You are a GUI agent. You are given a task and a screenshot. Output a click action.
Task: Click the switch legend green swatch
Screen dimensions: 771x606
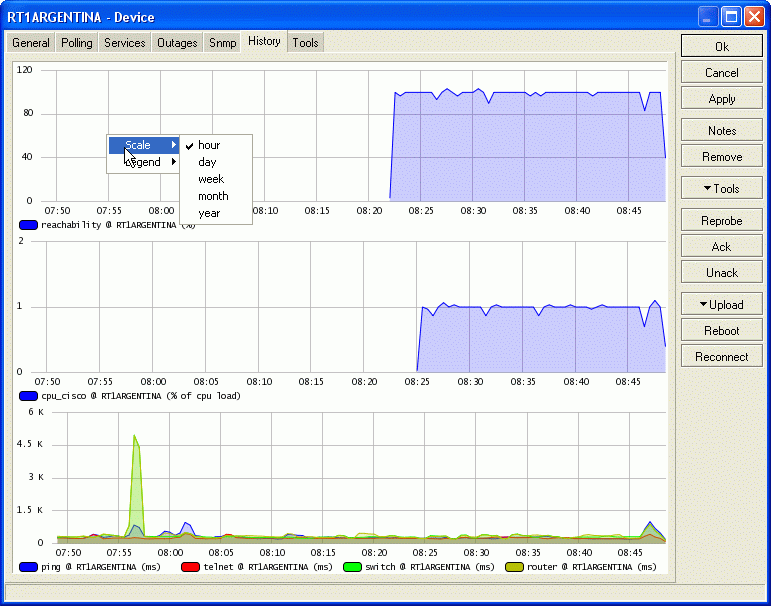[x=352, y=567]
